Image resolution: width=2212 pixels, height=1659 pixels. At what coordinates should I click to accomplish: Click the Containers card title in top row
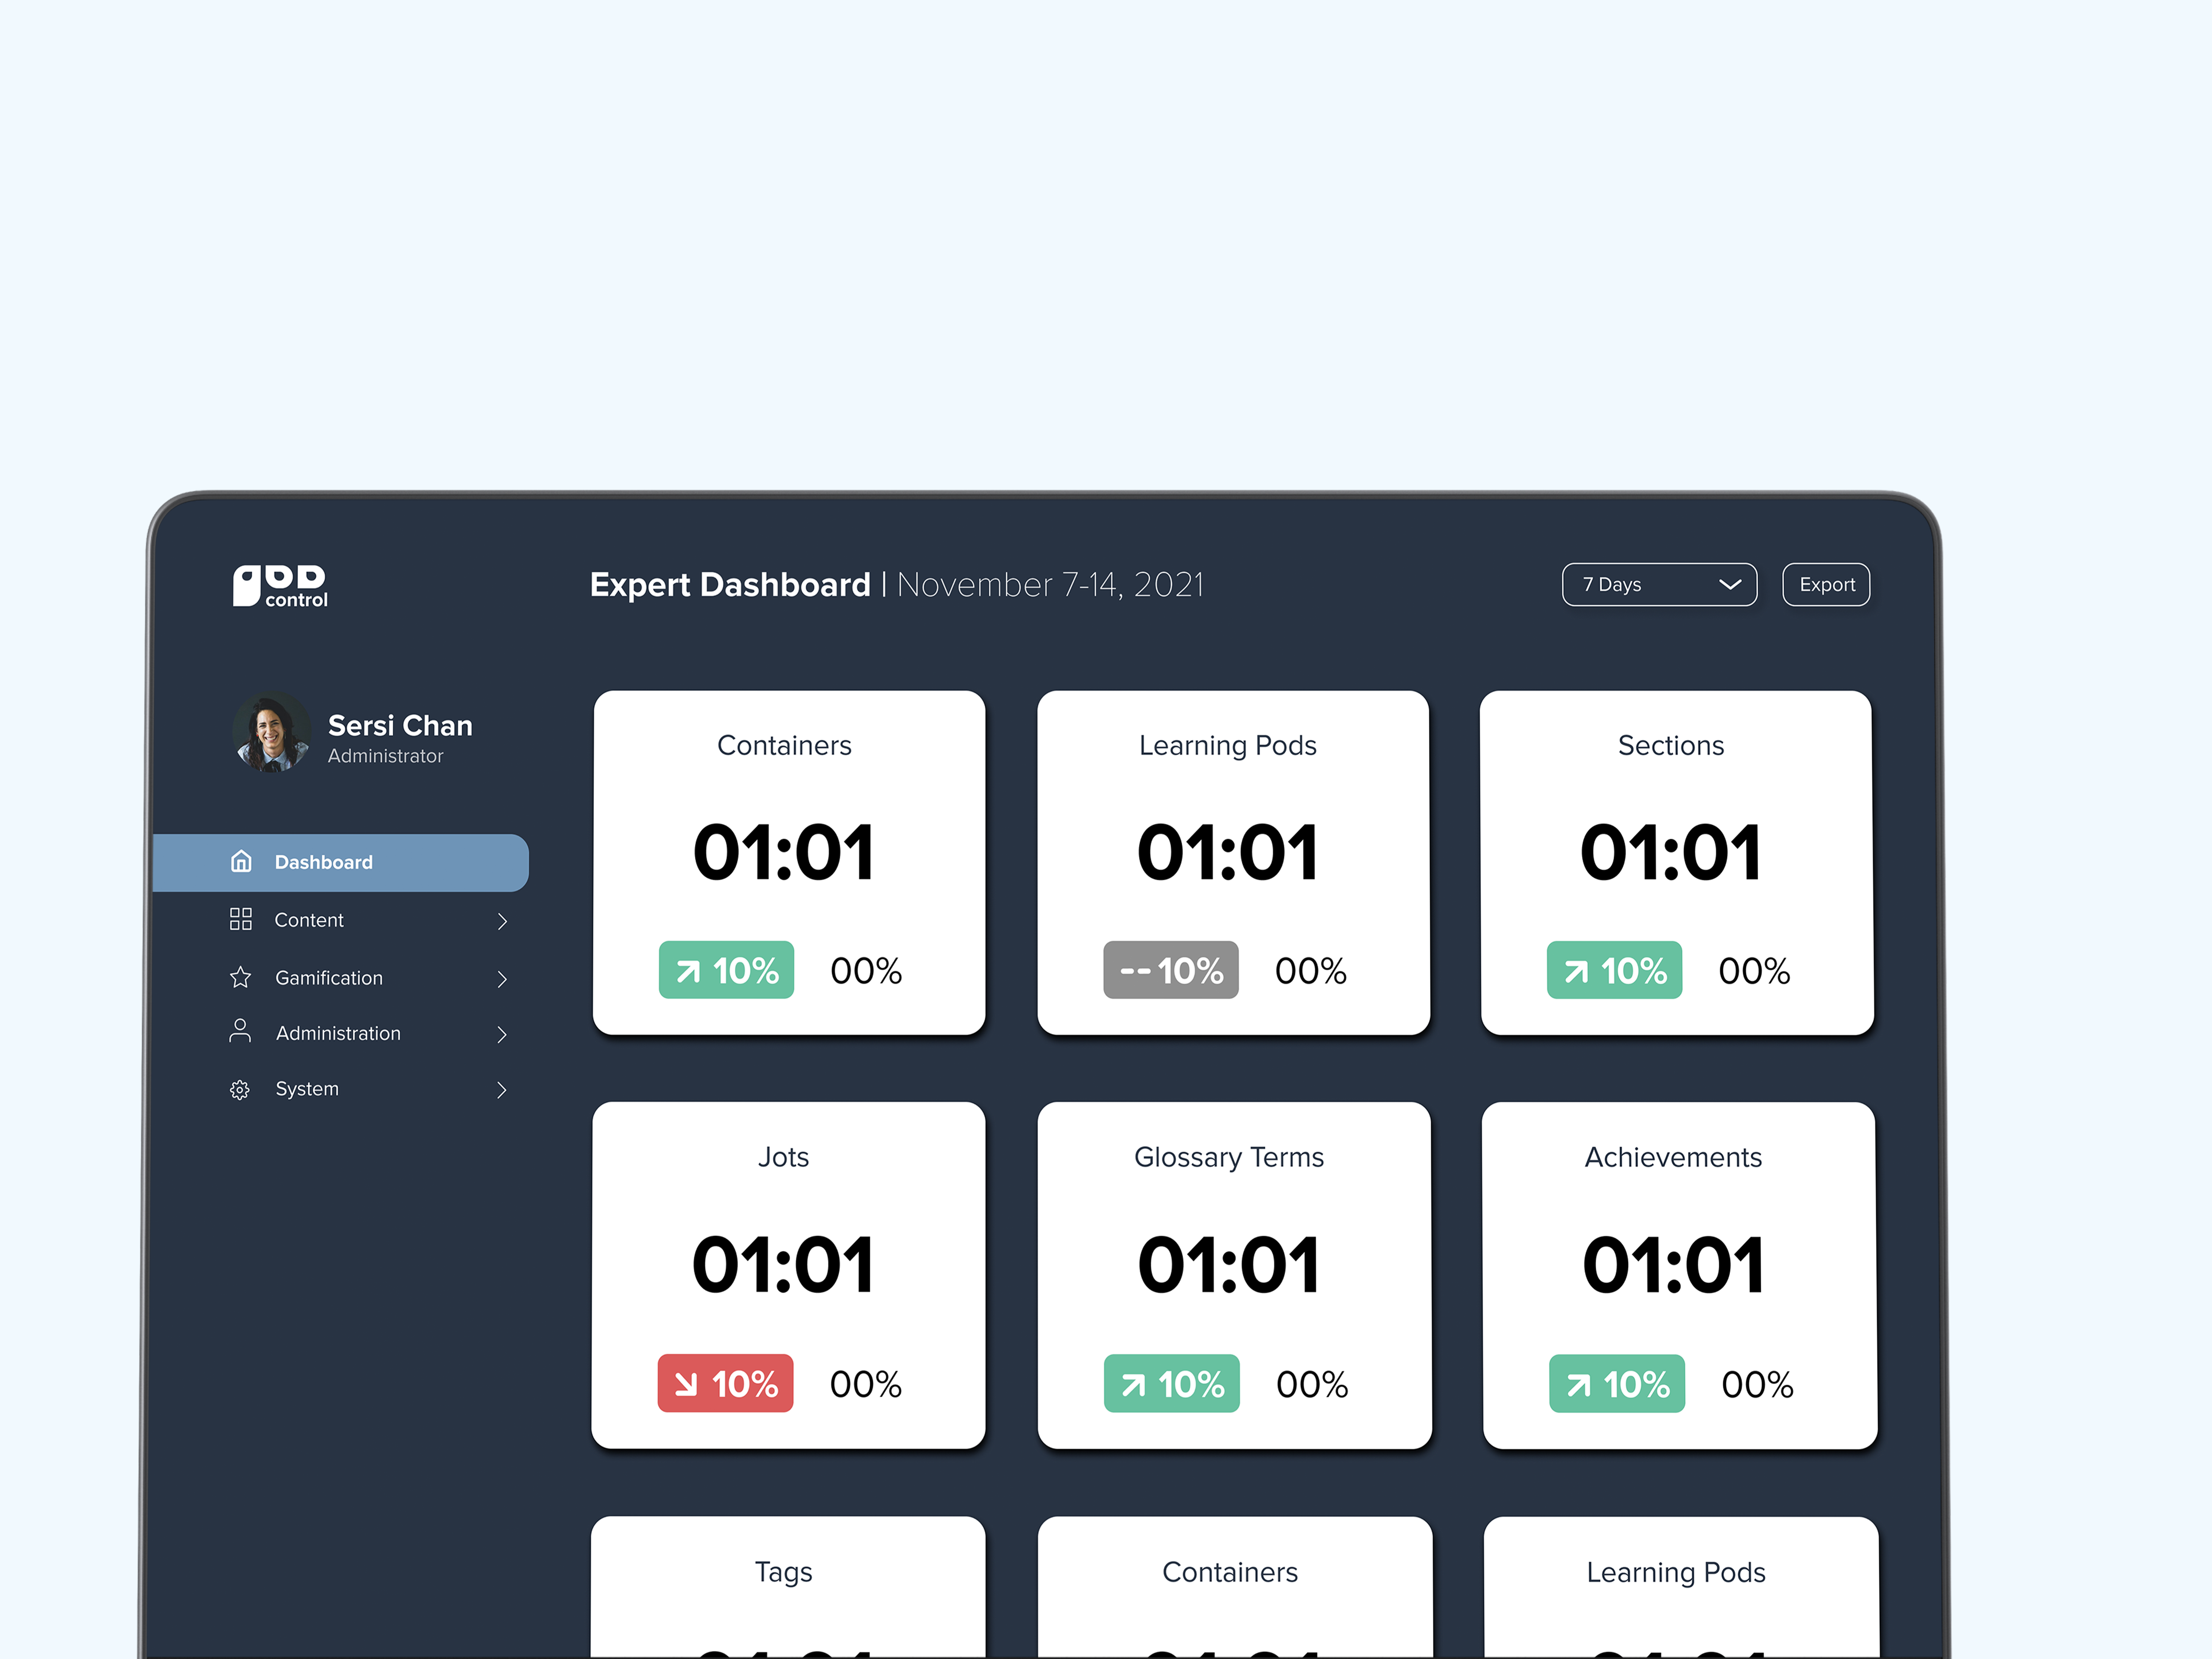coord(784,745)
